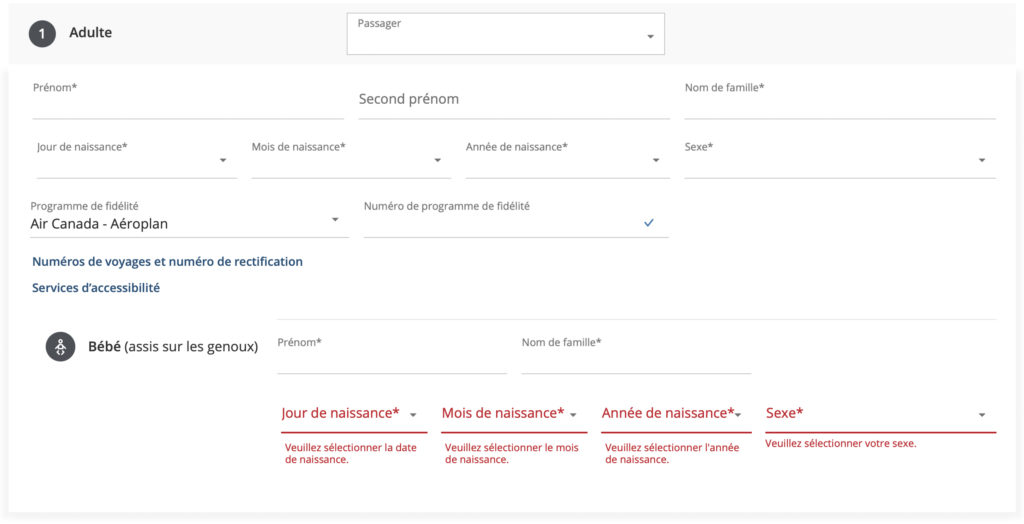Open baby Mois de naissance dropdown

[x=513, y=414]
